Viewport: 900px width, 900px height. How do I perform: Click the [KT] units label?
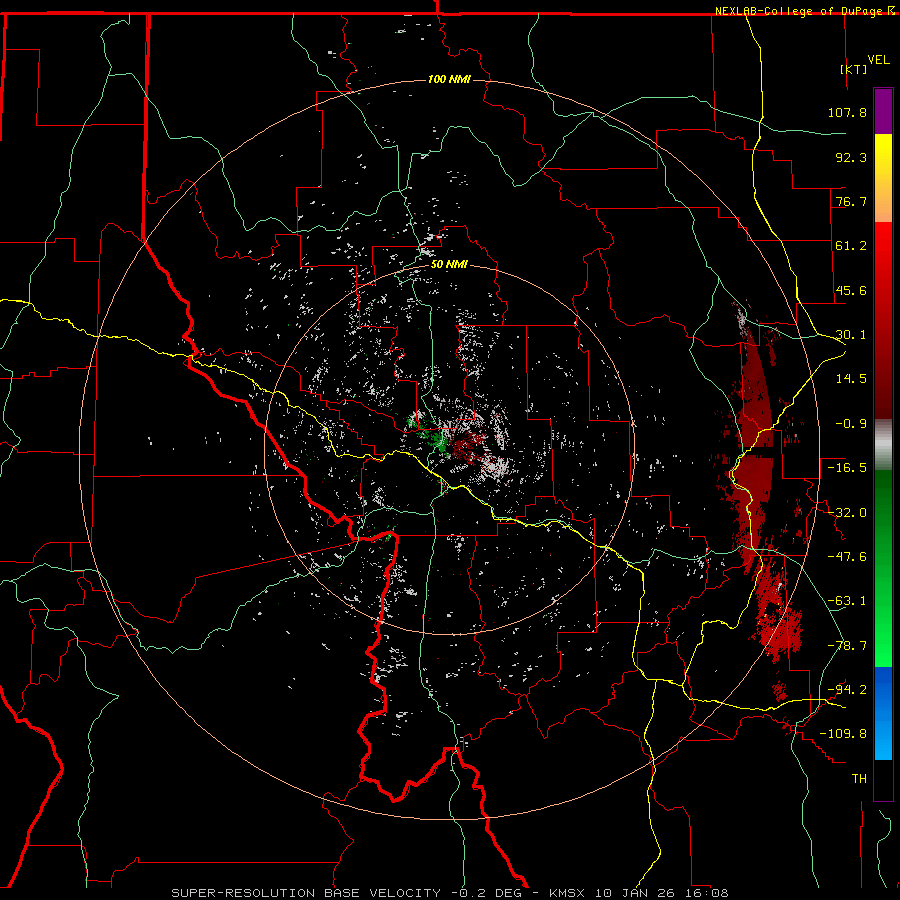[x=854, y=69]
